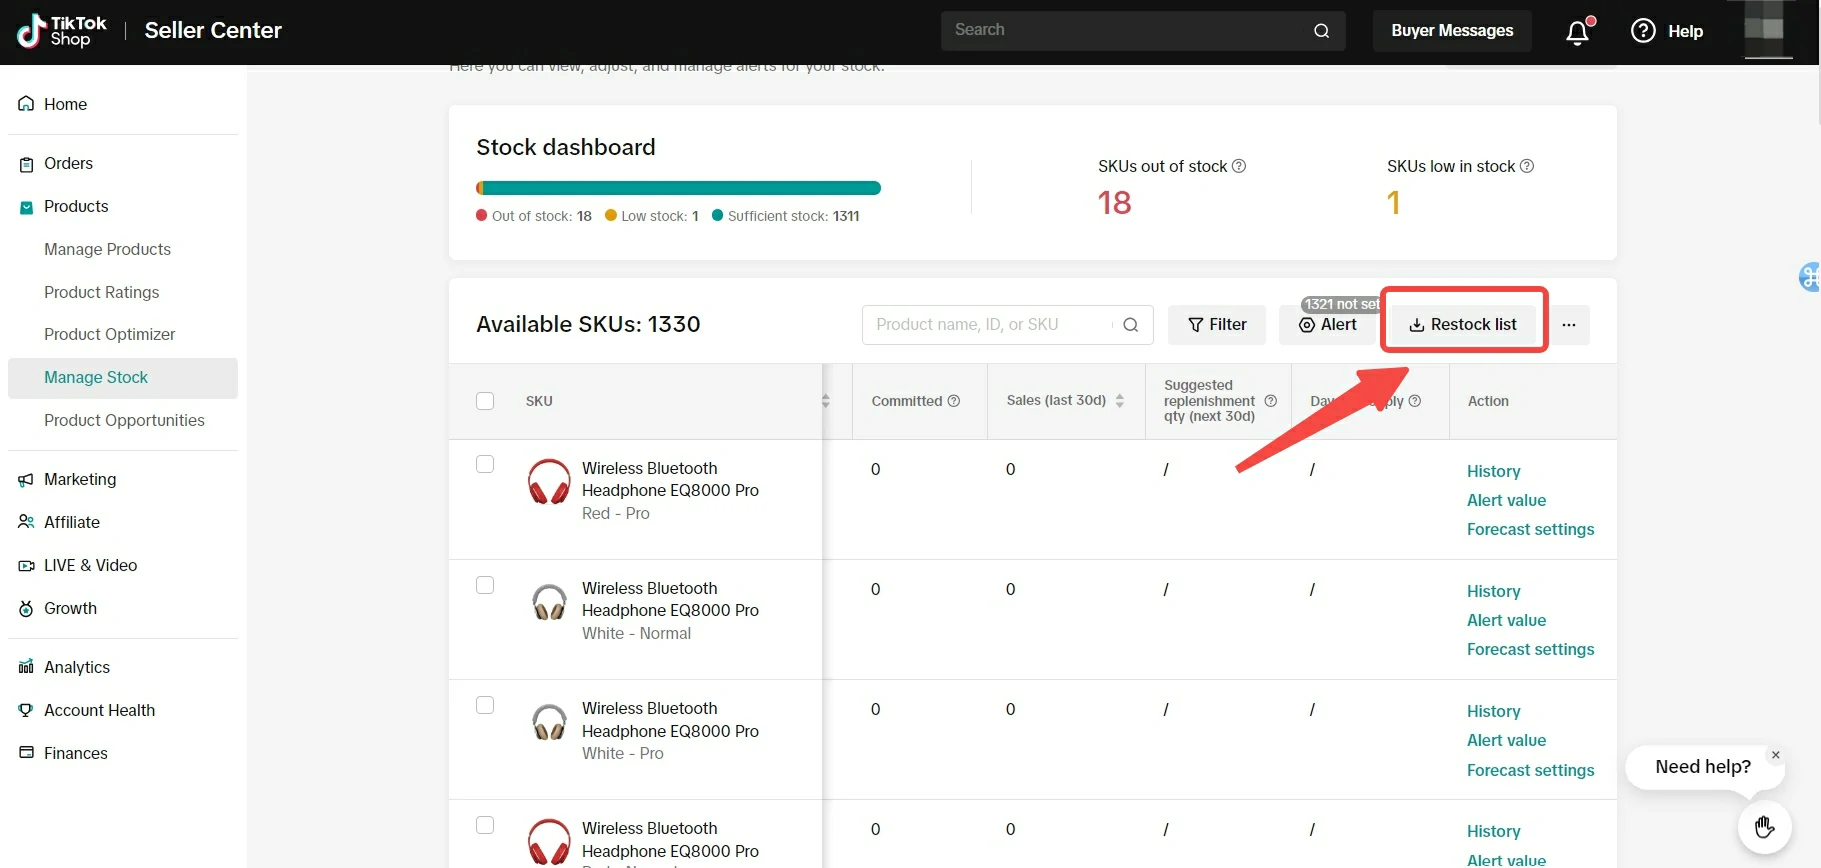Click the Committed column help icon
Image resolution: width=1821 pixels, height=868 pixels.
point(954,401)
